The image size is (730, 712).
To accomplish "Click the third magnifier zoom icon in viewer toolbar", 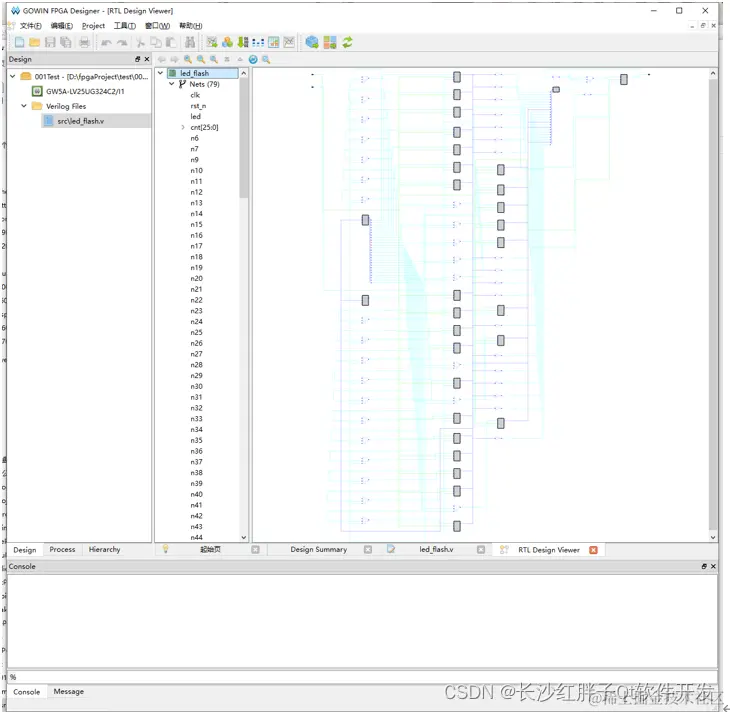I will click(x=214, y=59).
